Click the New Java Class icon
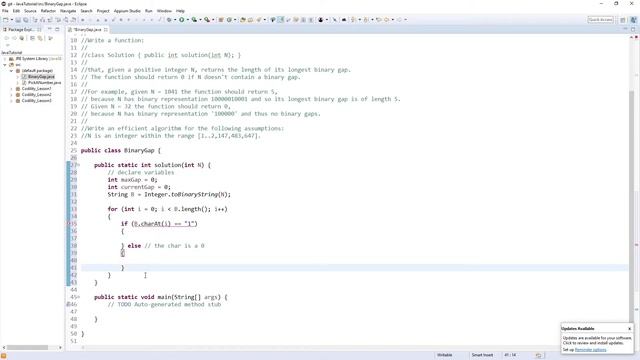This screenshot has height=360, width=640. pos(229,20)
